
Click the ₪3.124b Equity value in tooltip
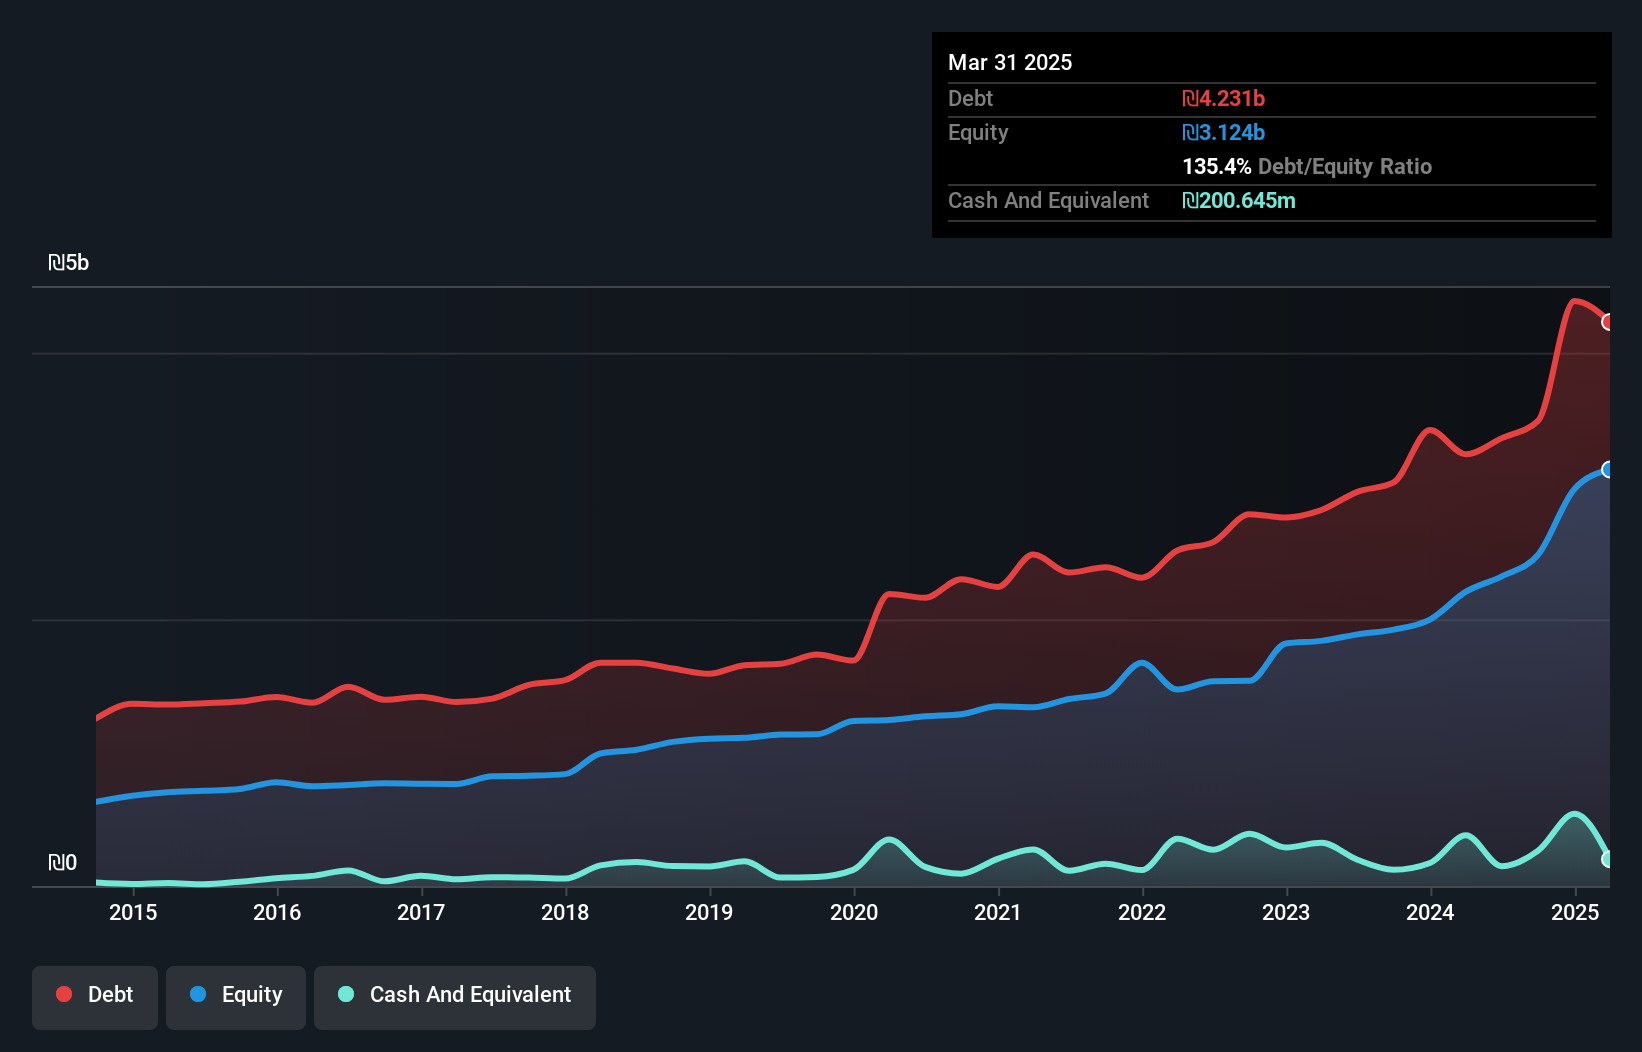click(x=1223, y=133)
